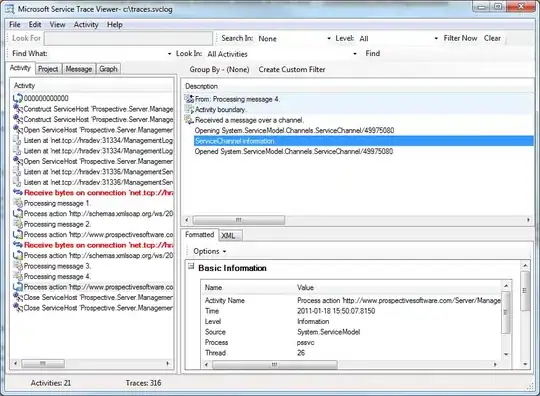Switch to the Graph tab
This screenshot has height=396, width=540.
[x=108, y=69]
